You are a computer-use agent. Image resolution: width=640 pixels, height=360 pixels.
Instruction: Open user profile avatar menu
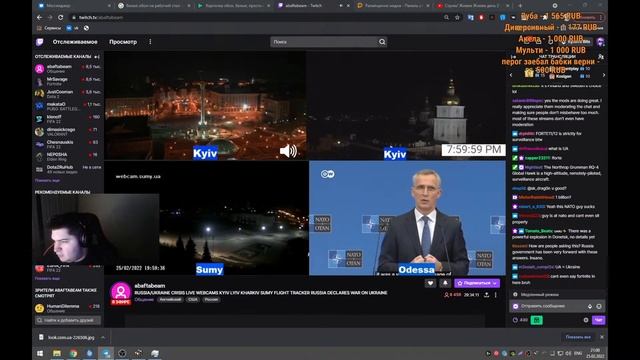[600, 42]
